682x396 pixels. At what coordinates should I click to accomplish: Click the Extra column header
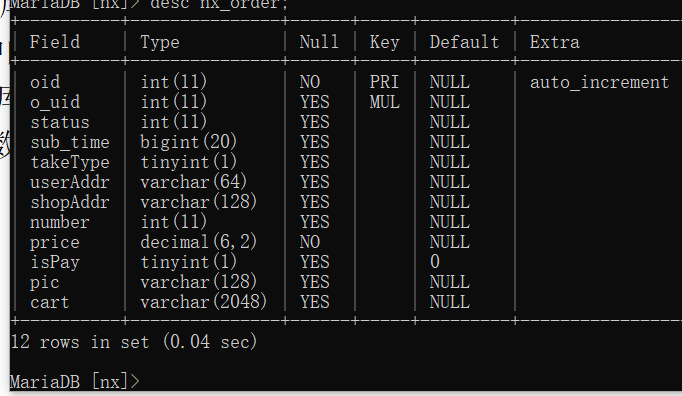(x=555, y=42)
